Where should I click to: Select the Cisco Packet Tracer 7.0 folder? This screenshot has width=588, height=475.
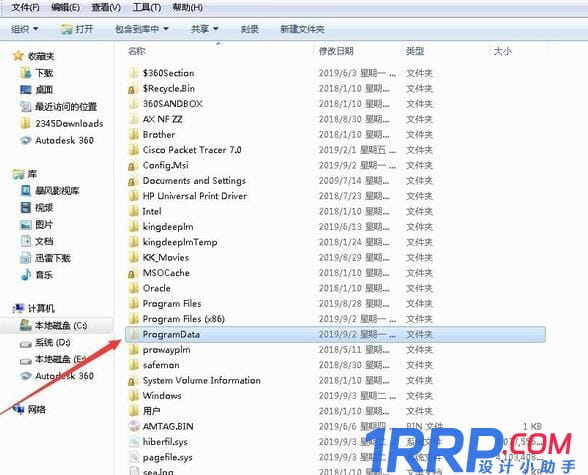click(x=192, y=150)
